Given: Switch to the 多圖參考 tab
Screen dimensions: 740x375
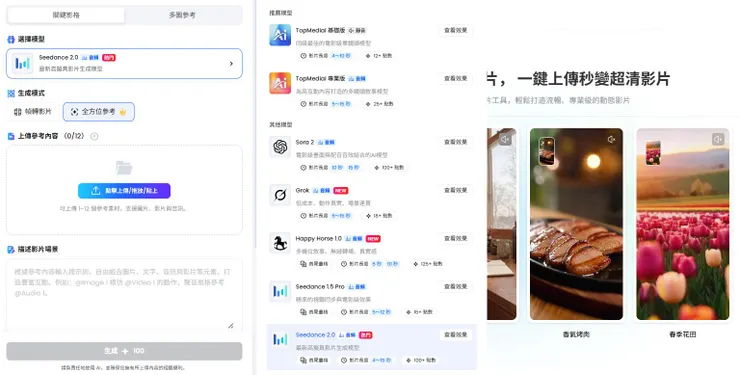Looking at the screenshot, I should 183,15.
